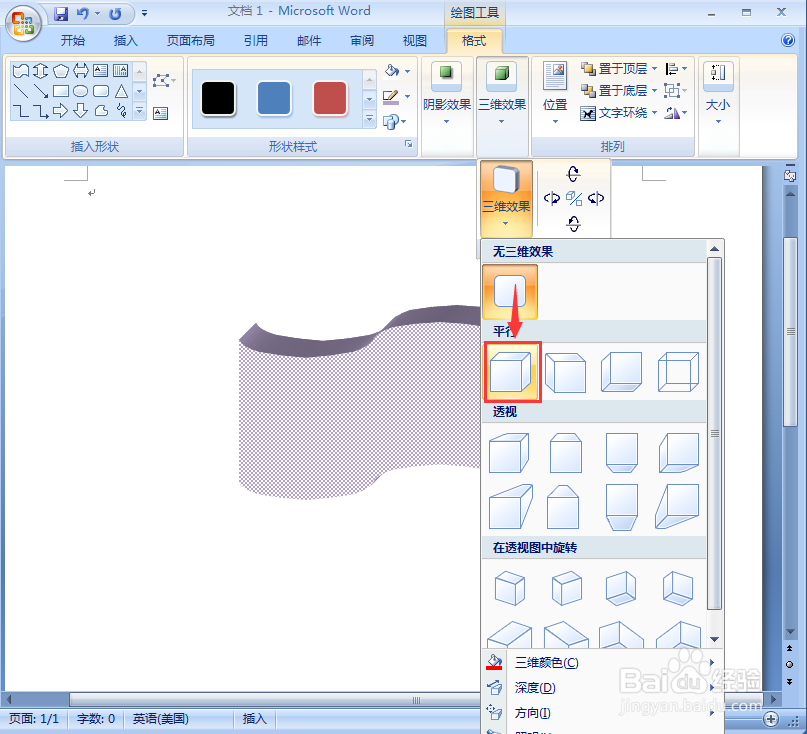807x734 pixels.
Task: Choose first perspective 3D style thumbnail
Action: coord(508,453)
